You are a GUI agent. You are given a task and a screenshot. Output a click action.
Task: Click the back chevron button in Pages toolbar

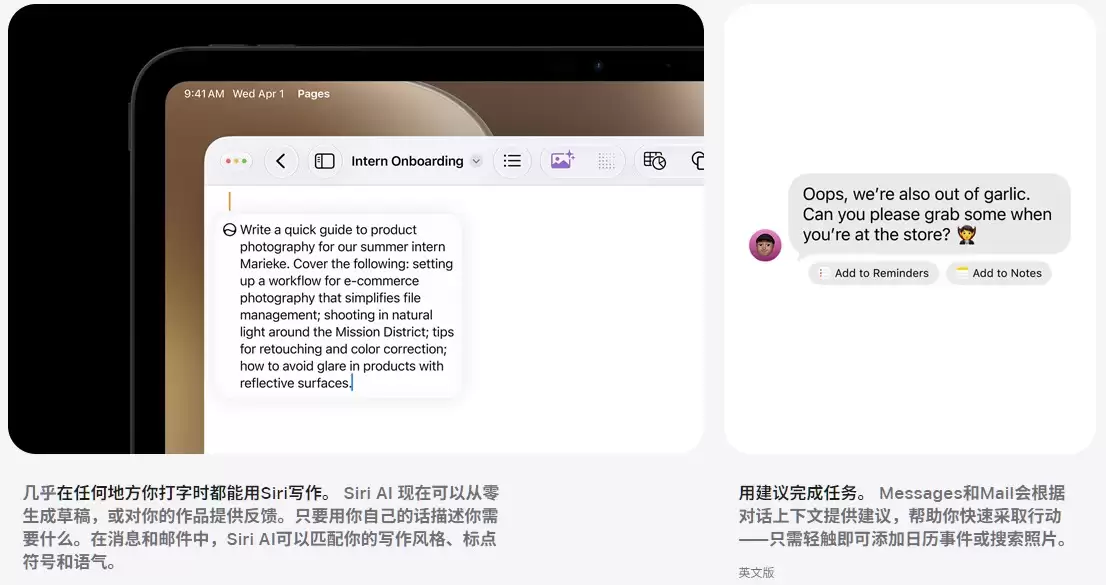point(281,161)
